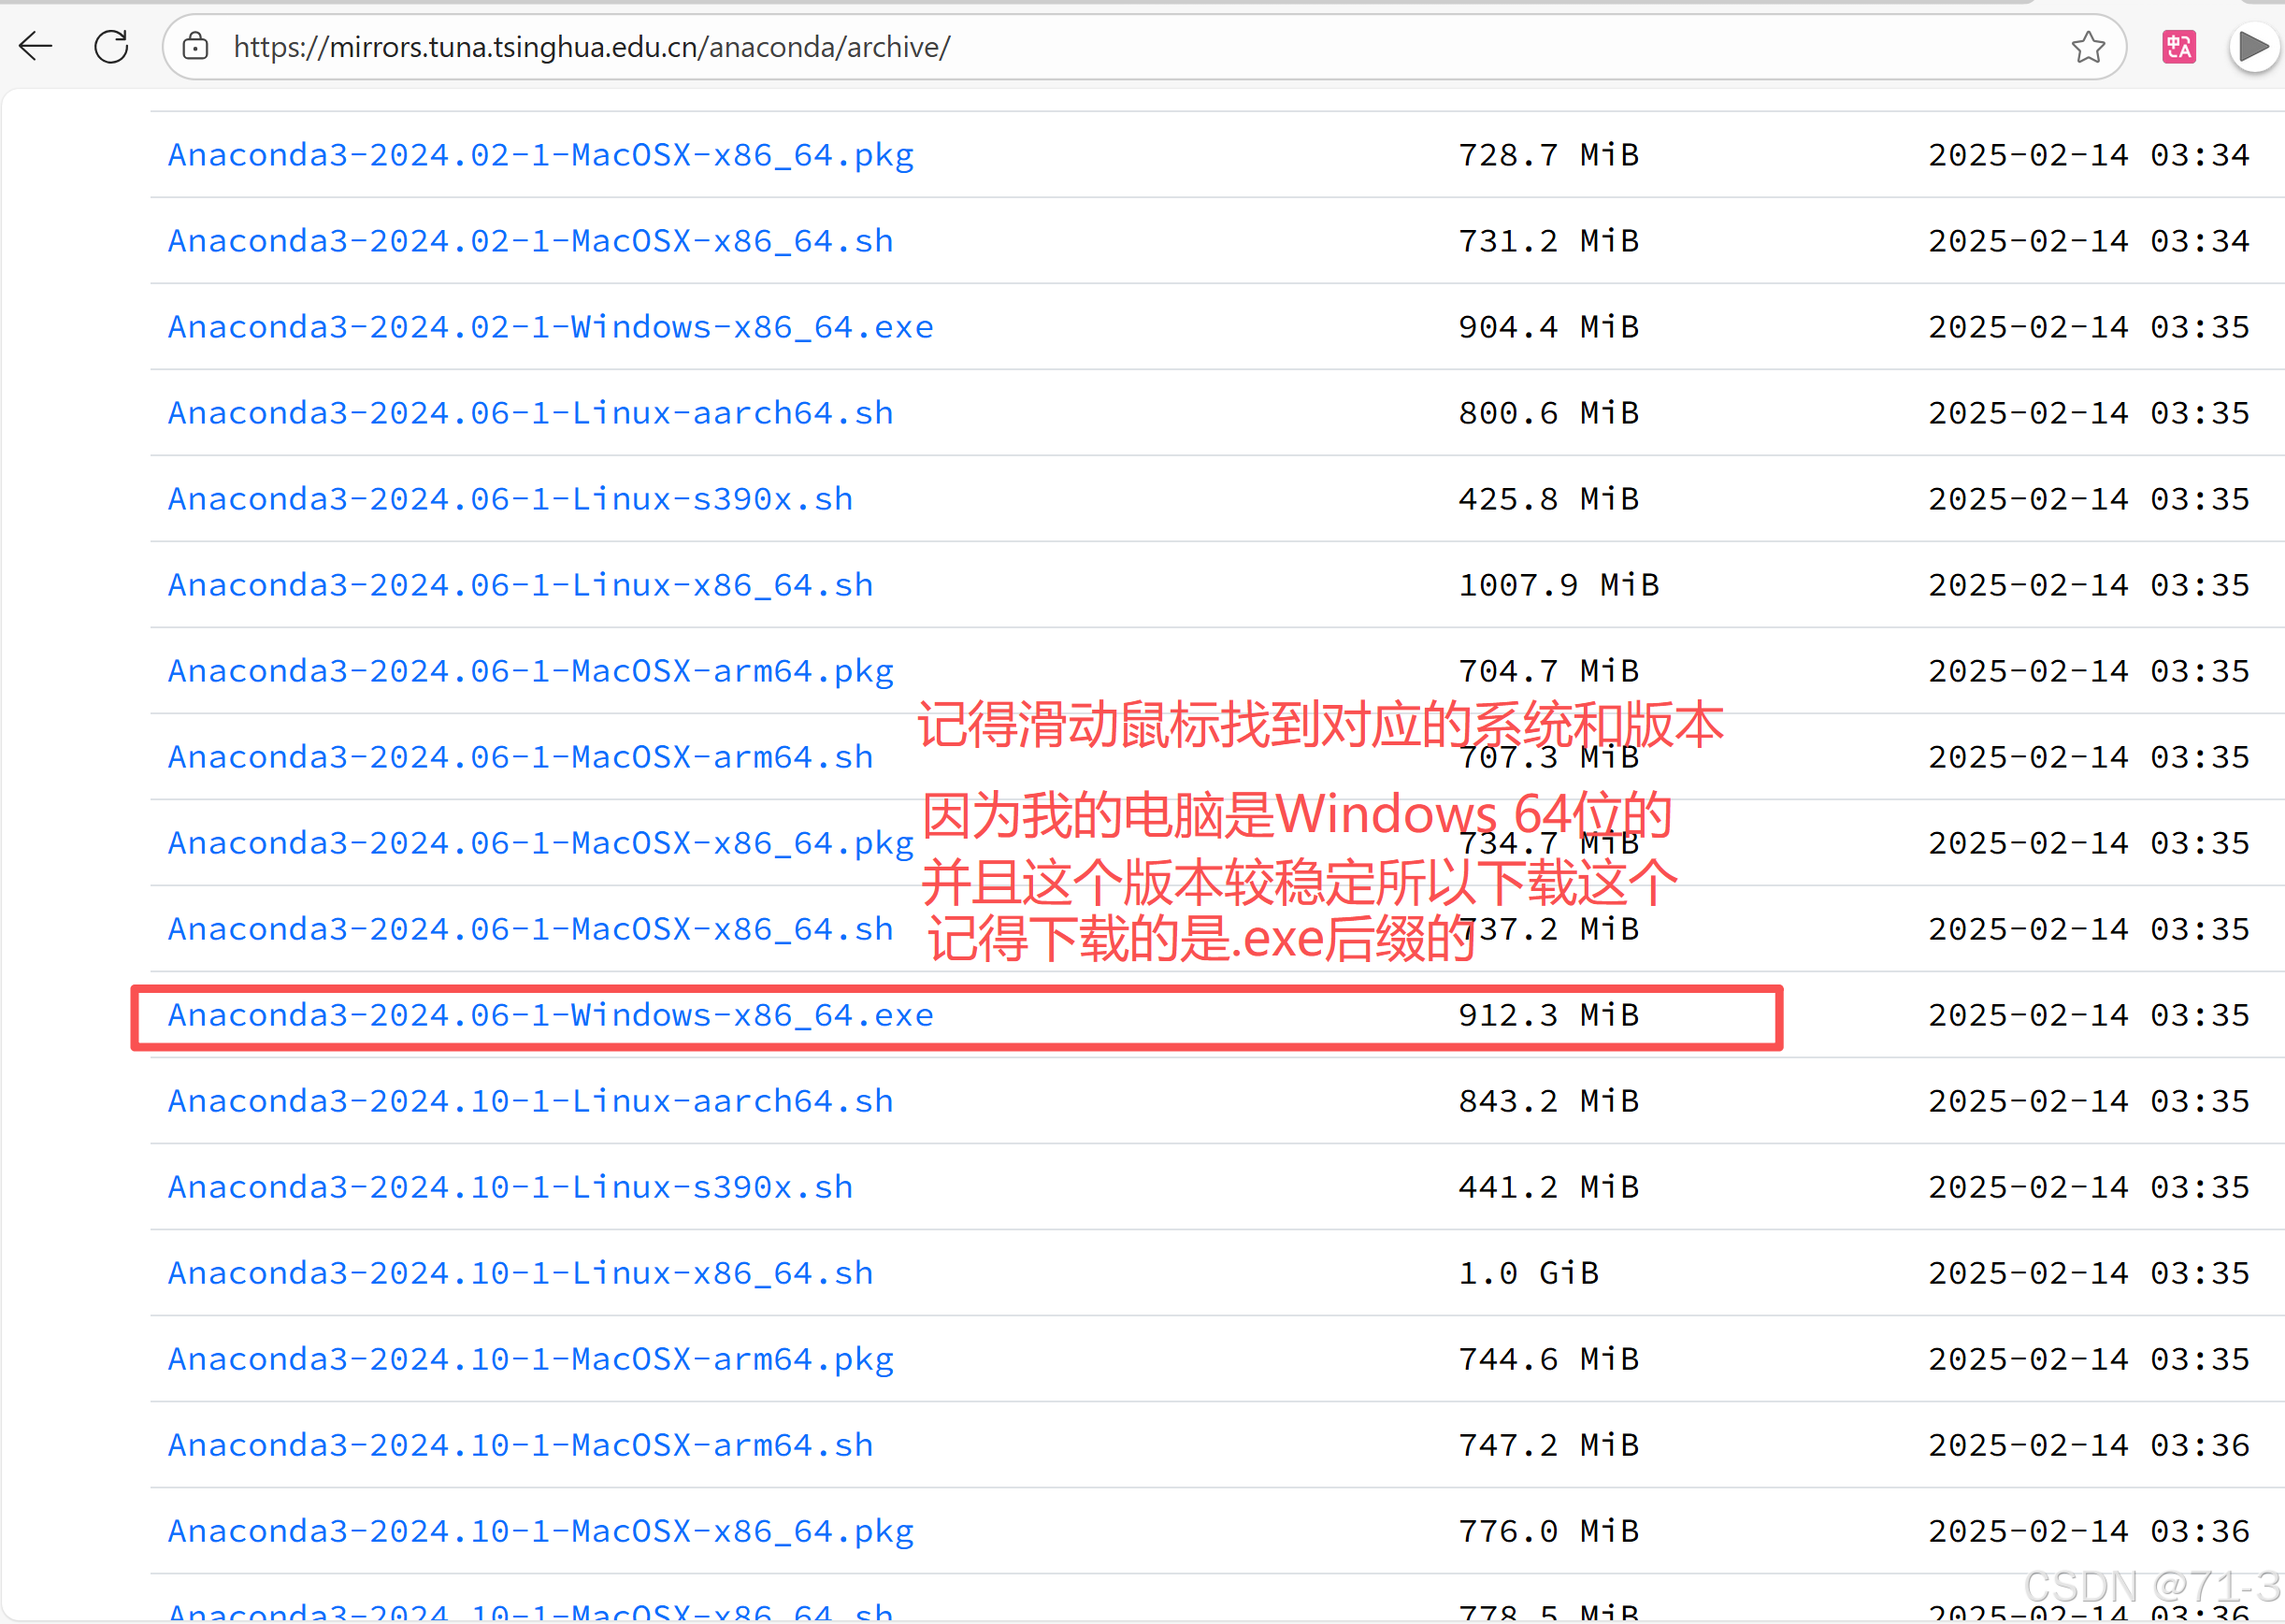Select the date for Anaconda3-2024.06-1-Linux-s390x.sh
Image resolution: width=2285 pixels, height=1624 pixels.
pos(2089,499)
